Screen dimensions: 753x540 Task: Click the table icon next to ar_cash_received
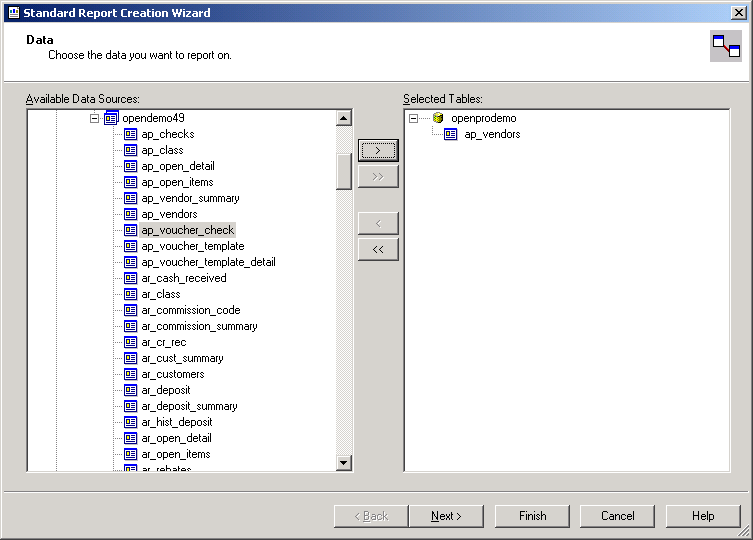tap(130, 278)
